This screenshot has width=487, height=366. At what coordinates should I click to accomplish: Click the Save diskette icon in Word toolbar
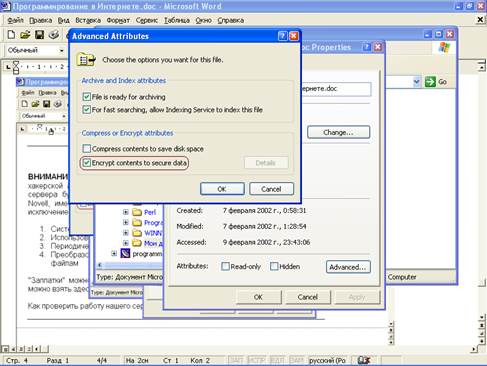(40, 34)
